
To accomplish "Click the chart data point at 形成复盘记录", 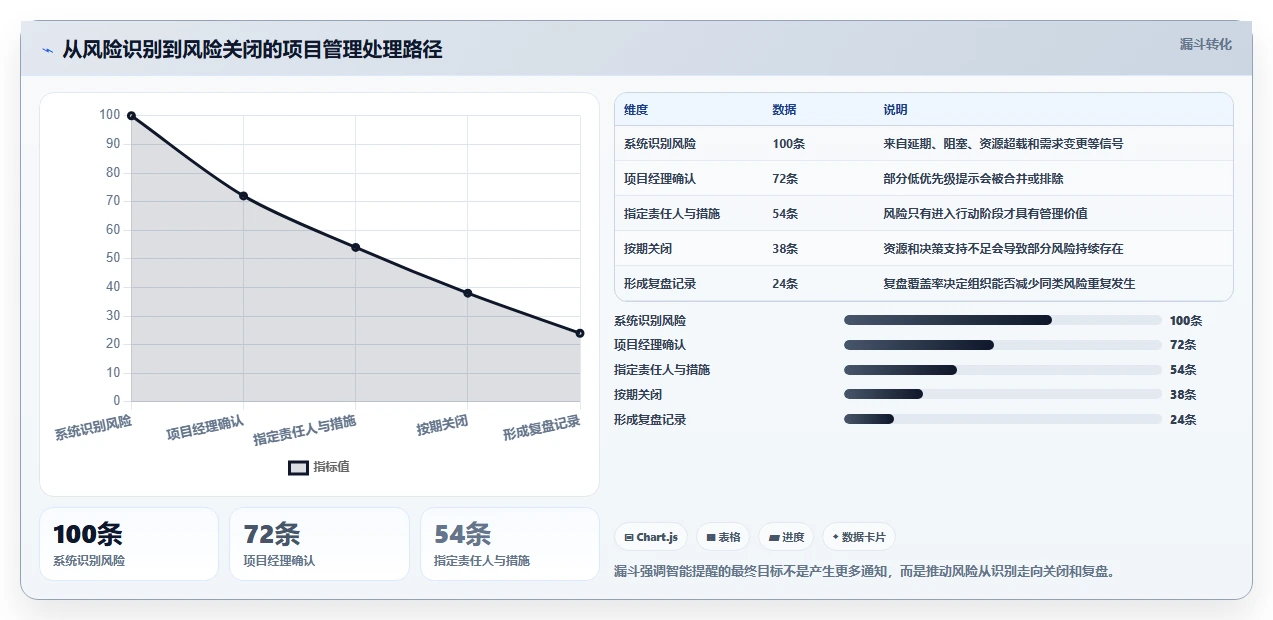I will tap(580, 333).
